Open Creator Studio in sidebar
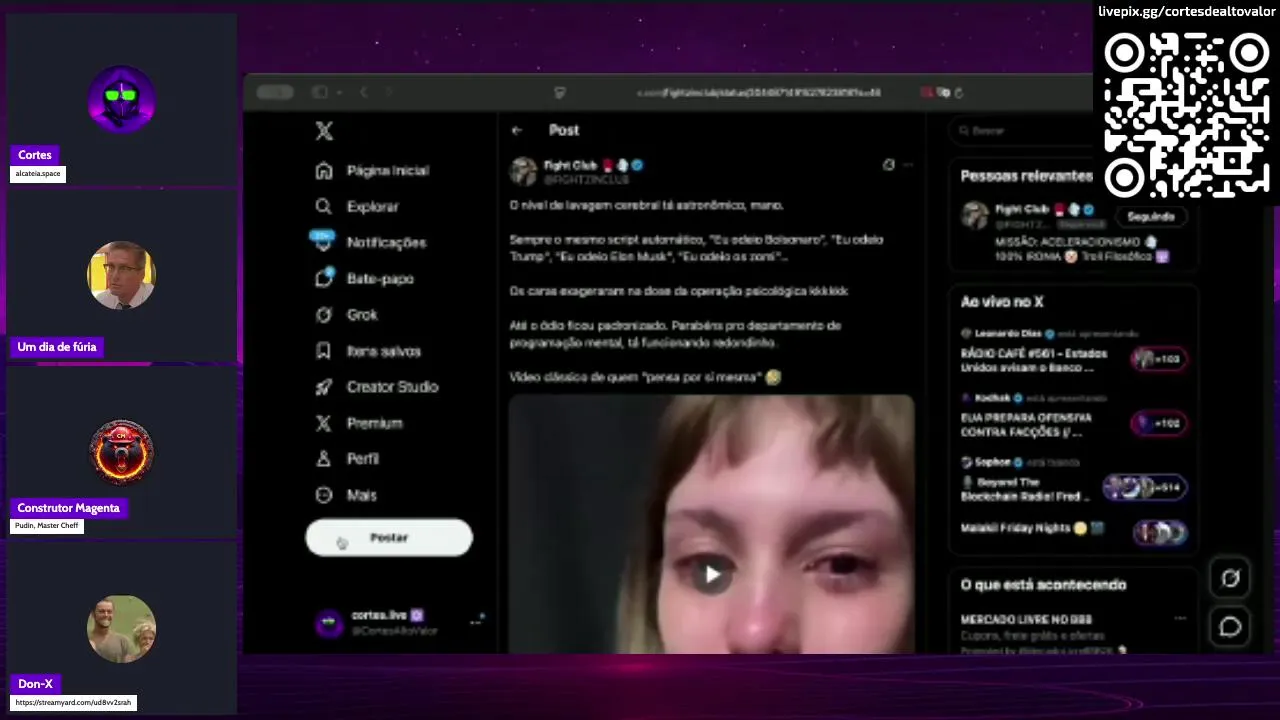This screenshot has width=1280, height=720. click(x=377, y=387)
